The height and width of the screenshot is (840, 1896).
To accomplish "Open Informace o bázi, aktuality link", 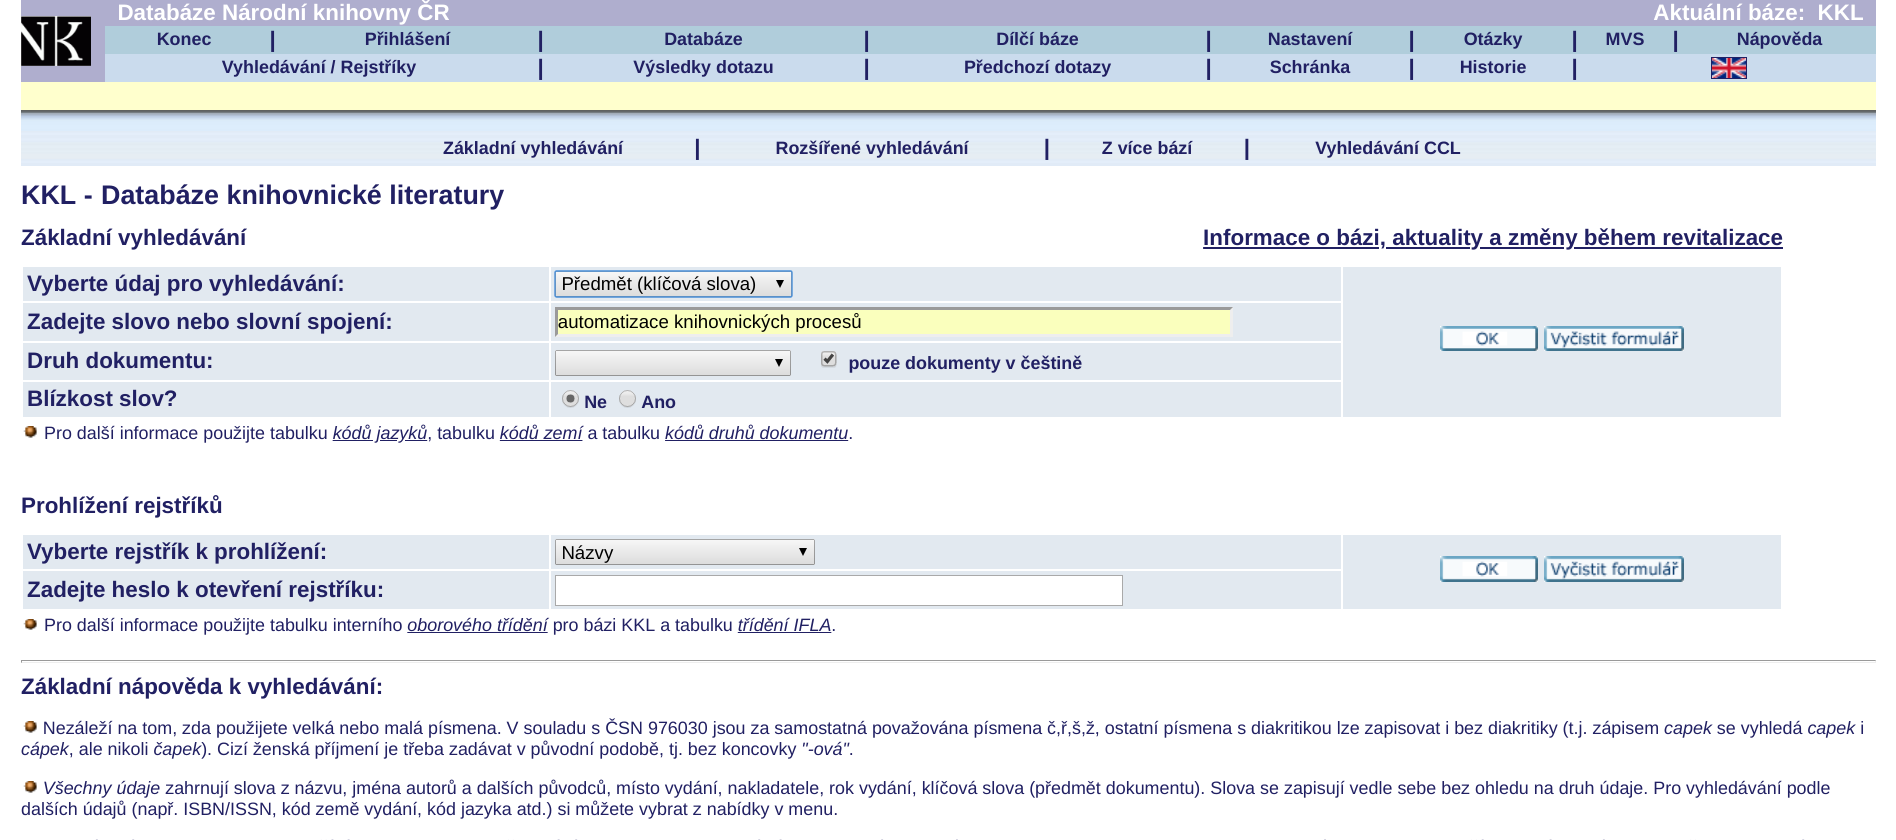I will coord(1492,238).
